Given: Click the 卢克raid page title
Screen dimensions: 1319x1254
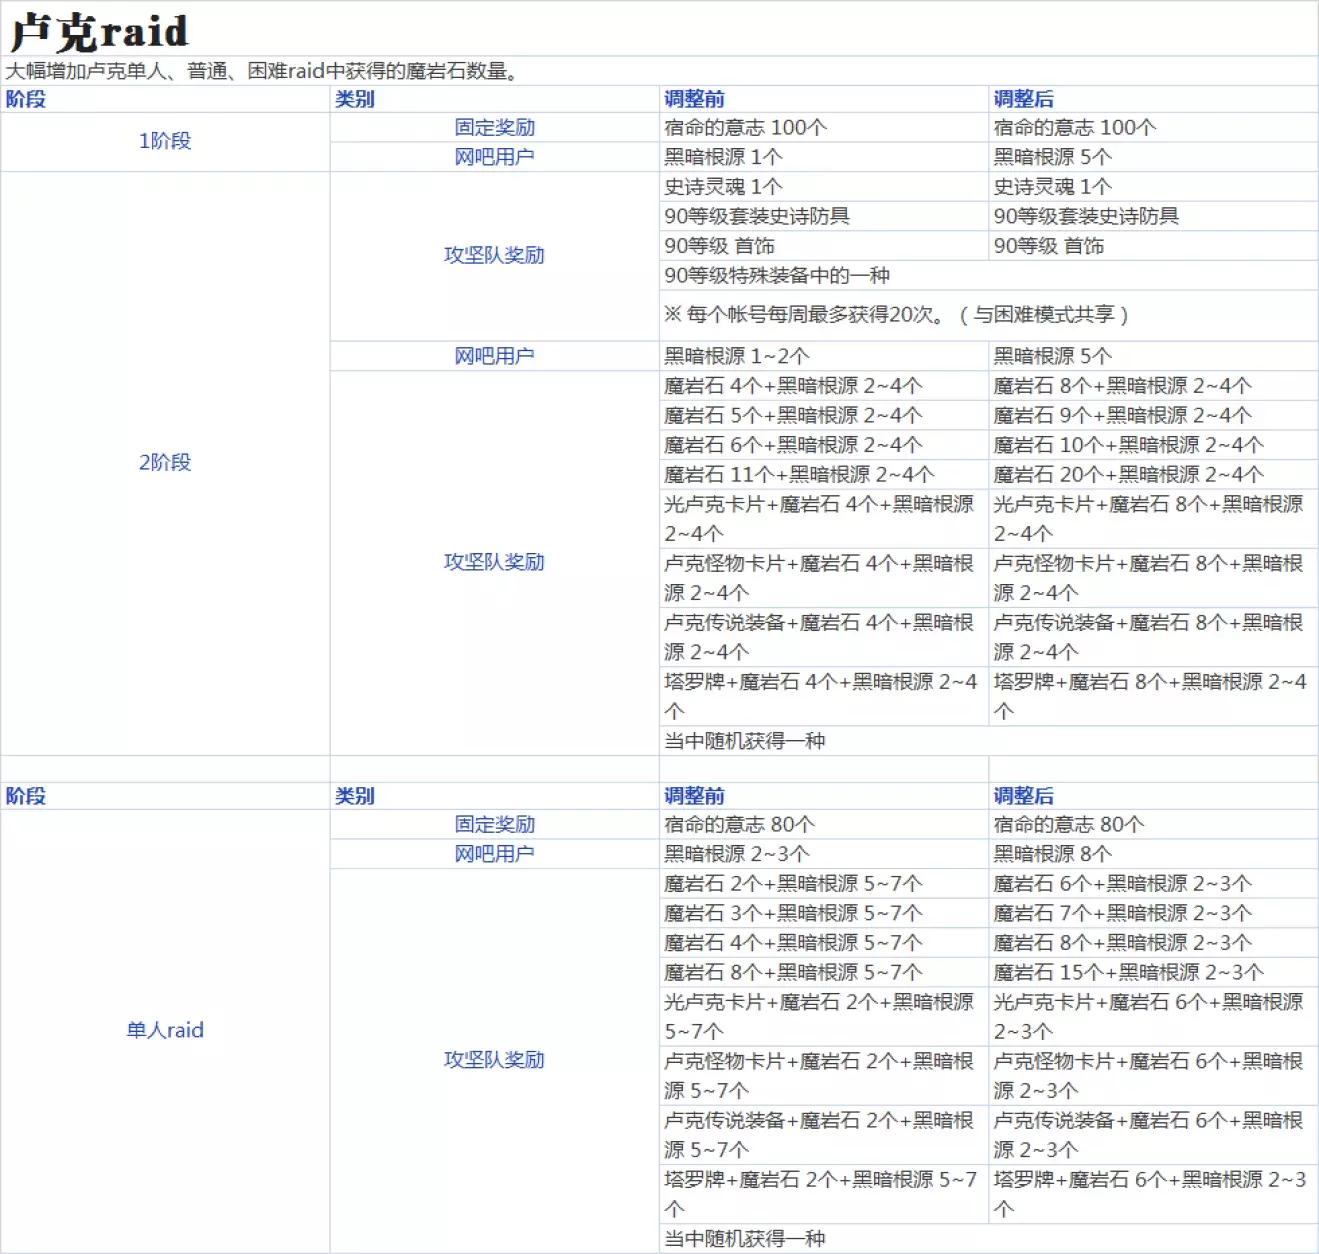Looking at the screenshot, I should [x=95, y=31].
